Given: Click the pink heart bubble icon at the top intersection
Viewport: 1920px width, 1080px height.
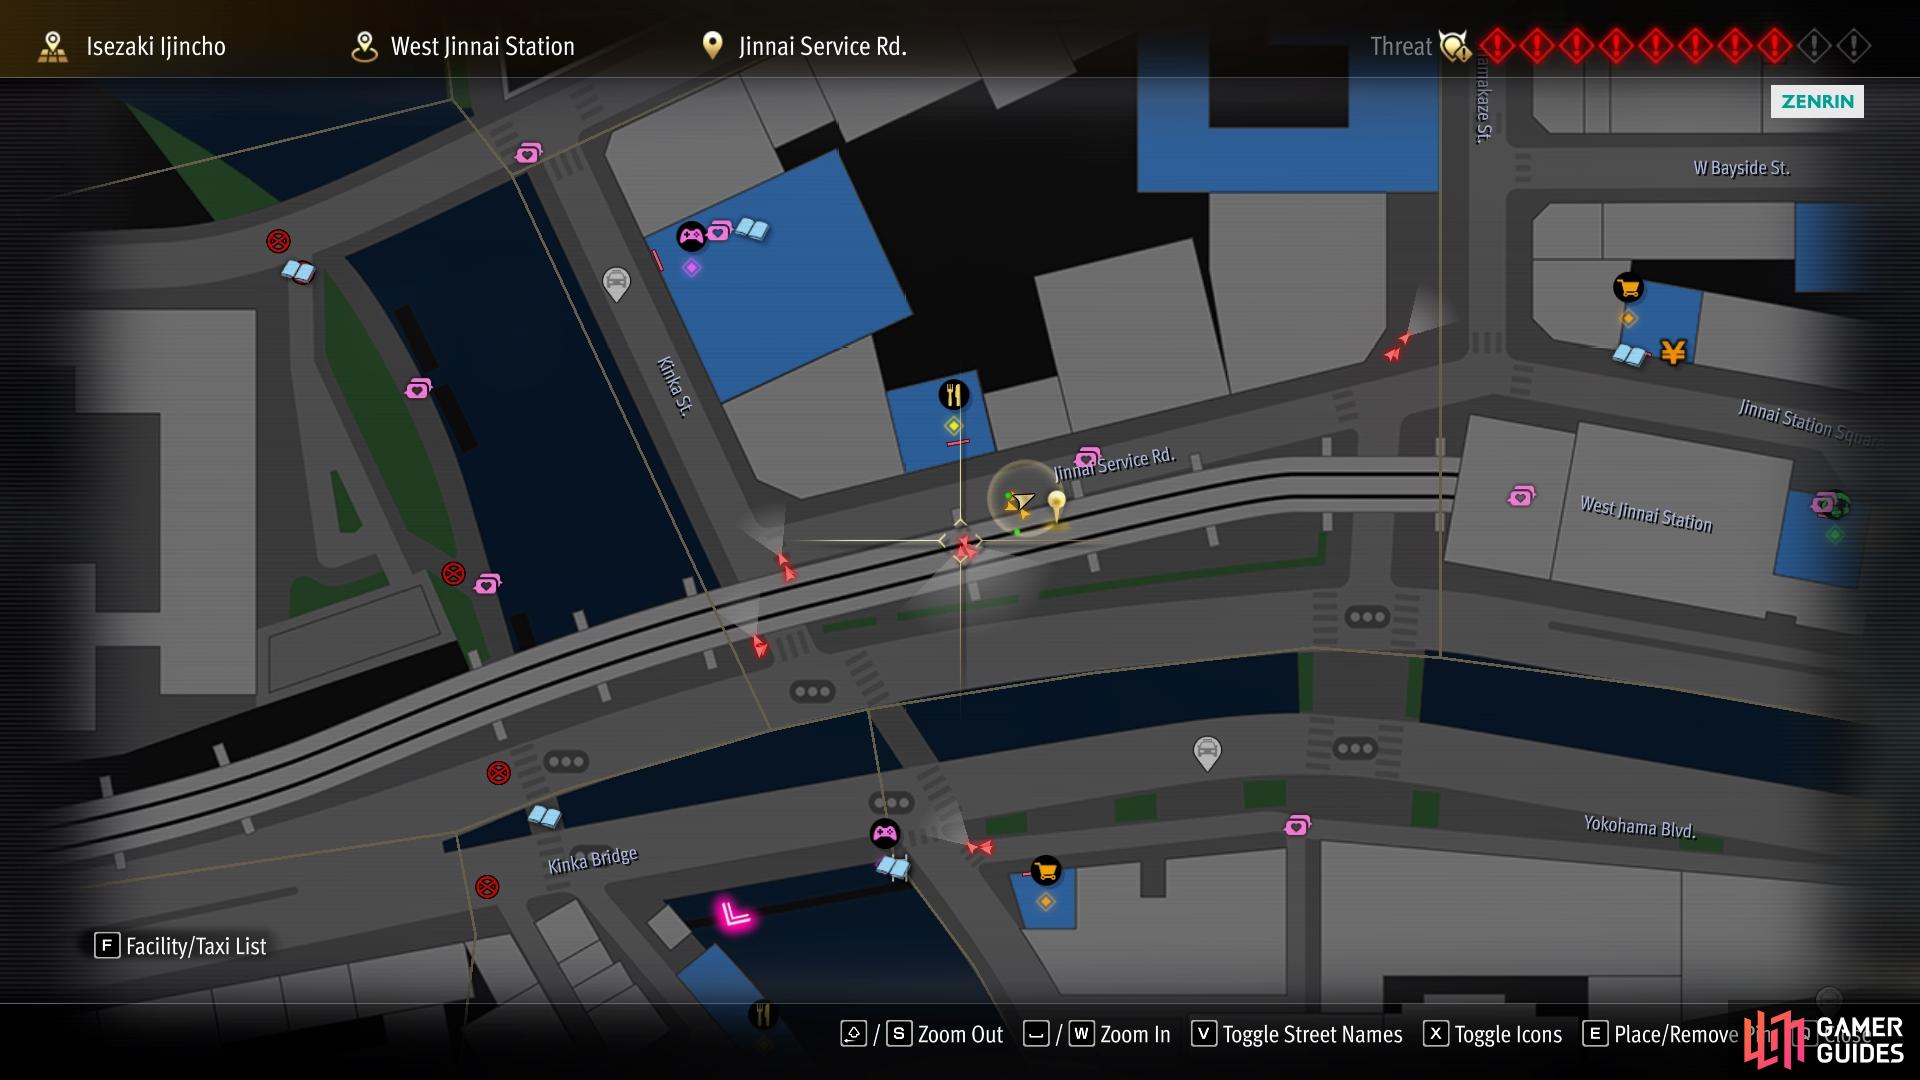Looking at the screenshot, I should 528,153.
